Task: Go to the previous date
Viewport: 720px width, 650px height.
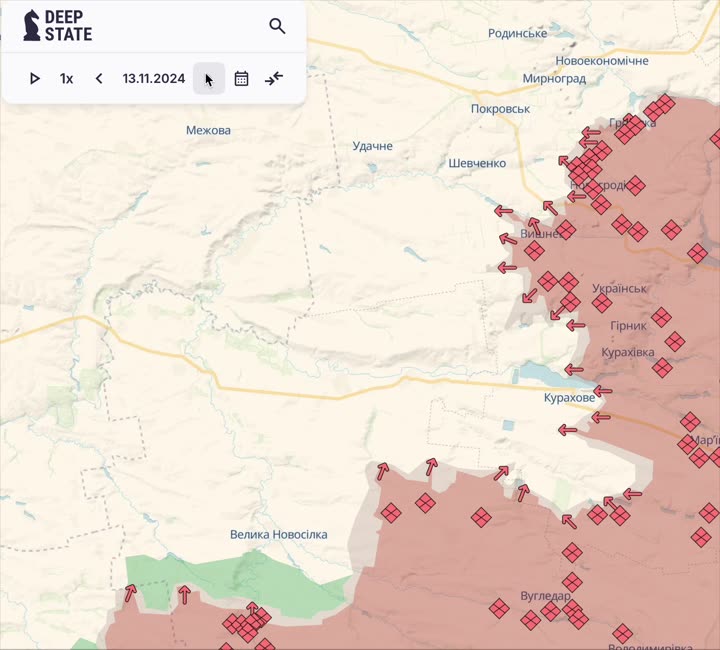Action: pyautogui.click(x=99, y=78)
